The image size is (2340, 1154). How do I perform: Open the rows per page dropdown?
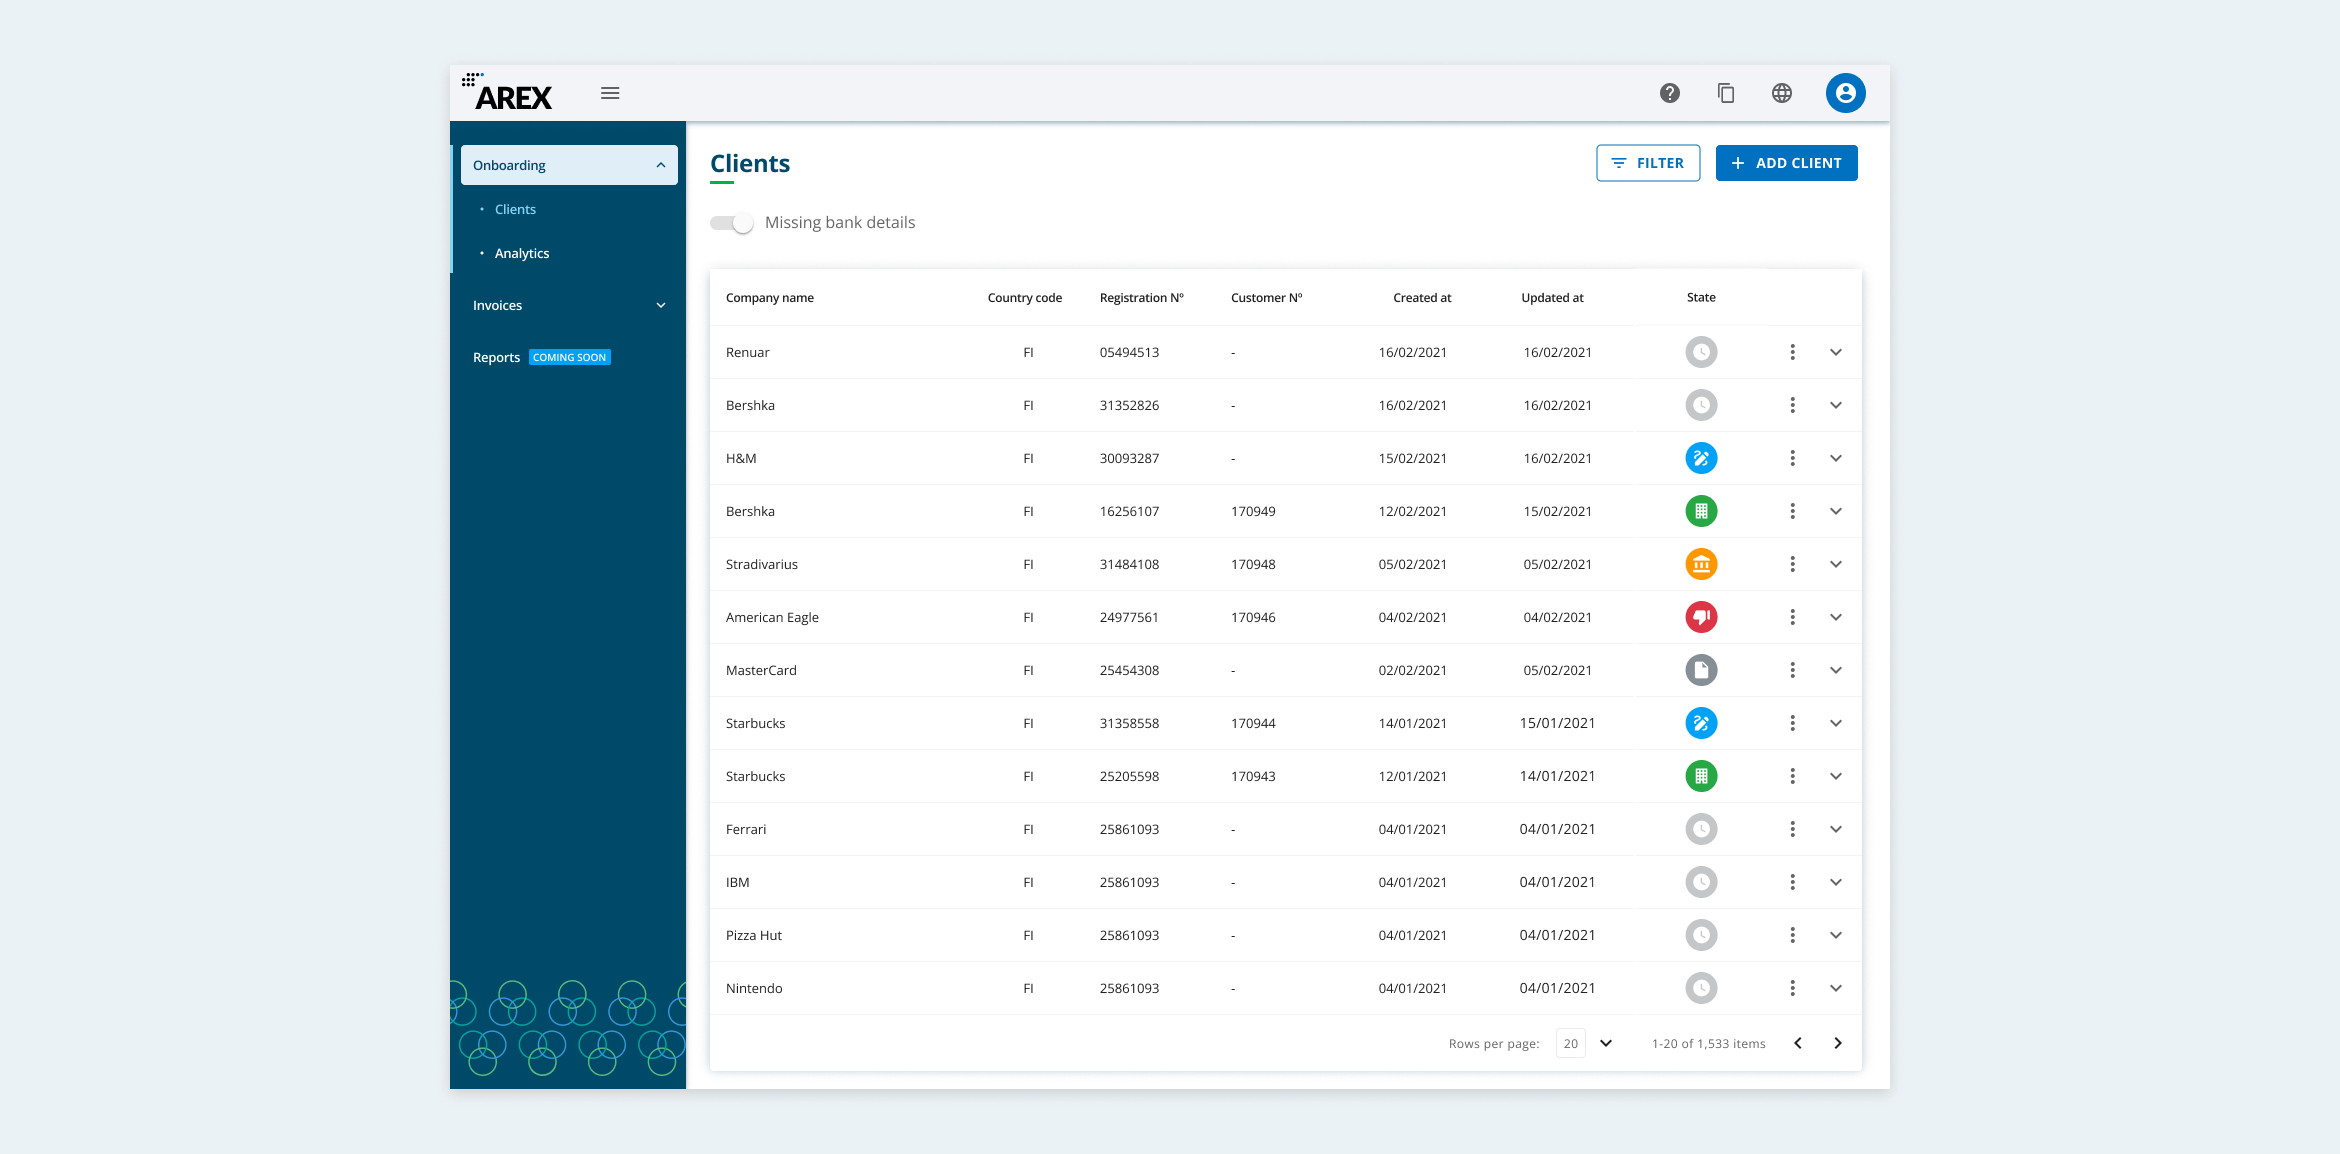[1606, 1043]
